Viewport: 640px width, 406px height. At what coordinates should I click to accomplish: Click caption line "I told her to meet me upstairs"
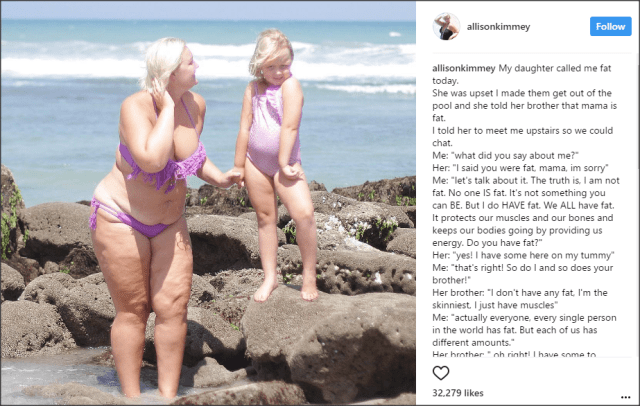pos(522,131)
